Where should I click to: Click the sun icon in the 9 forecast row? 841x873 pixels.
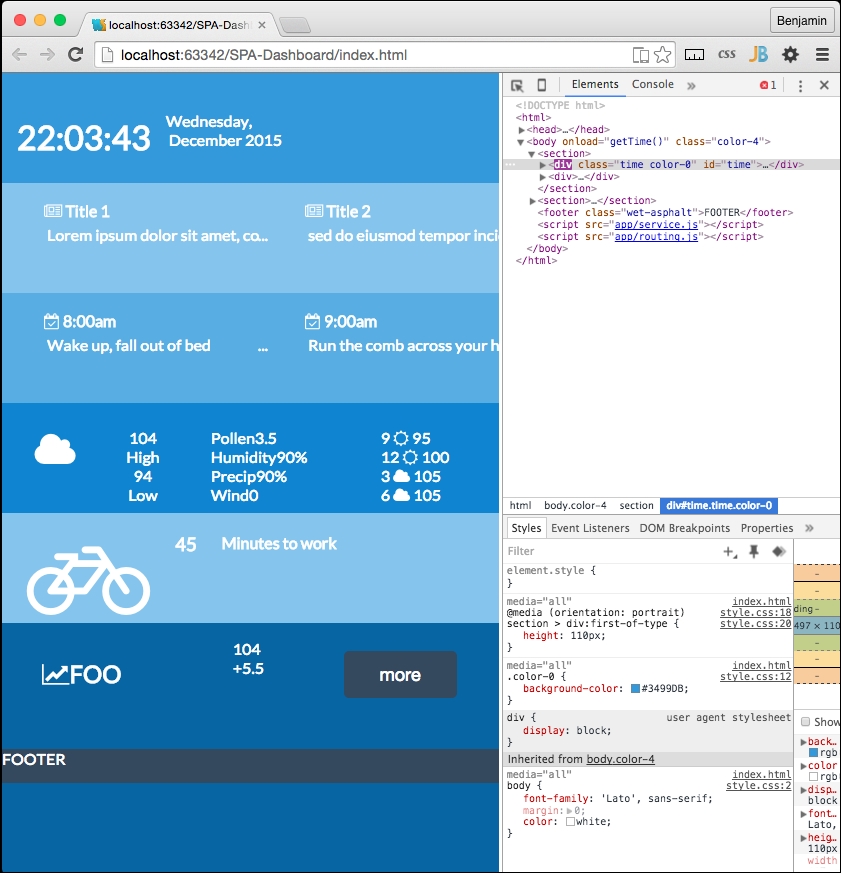[401, 438]
